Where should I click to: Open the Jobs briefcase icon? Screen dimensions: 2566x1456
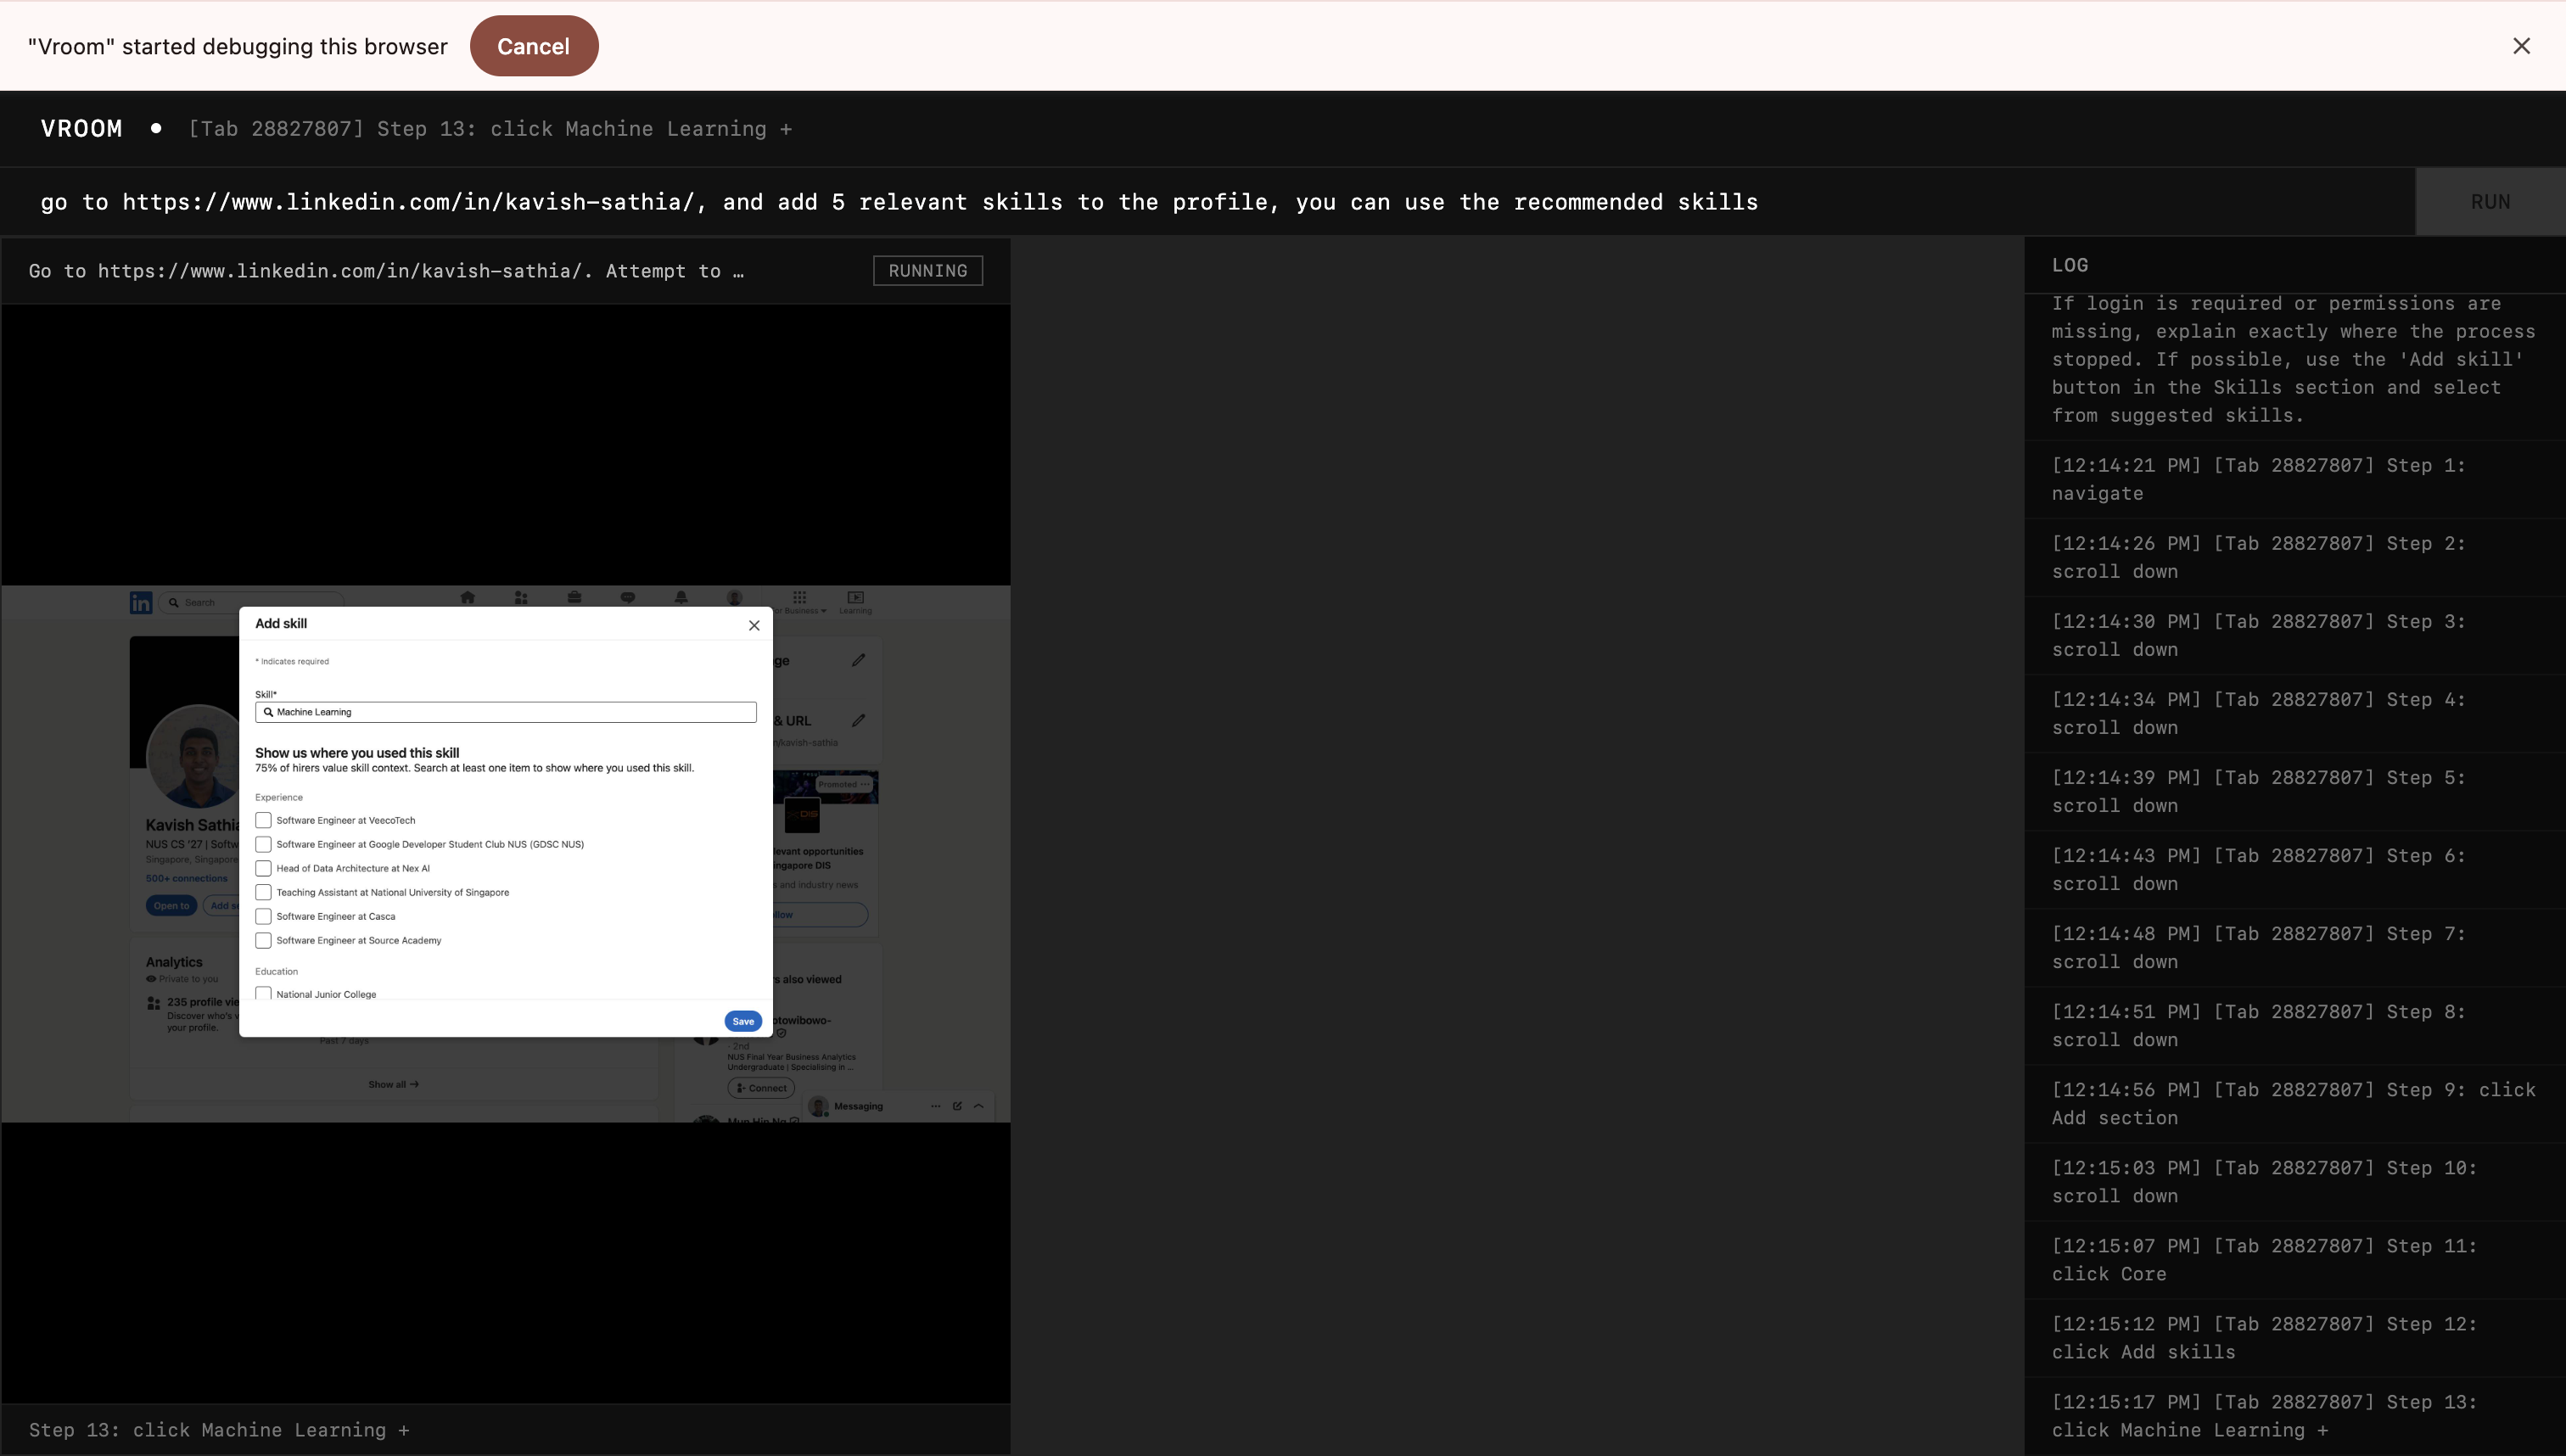tap(574, 598)
